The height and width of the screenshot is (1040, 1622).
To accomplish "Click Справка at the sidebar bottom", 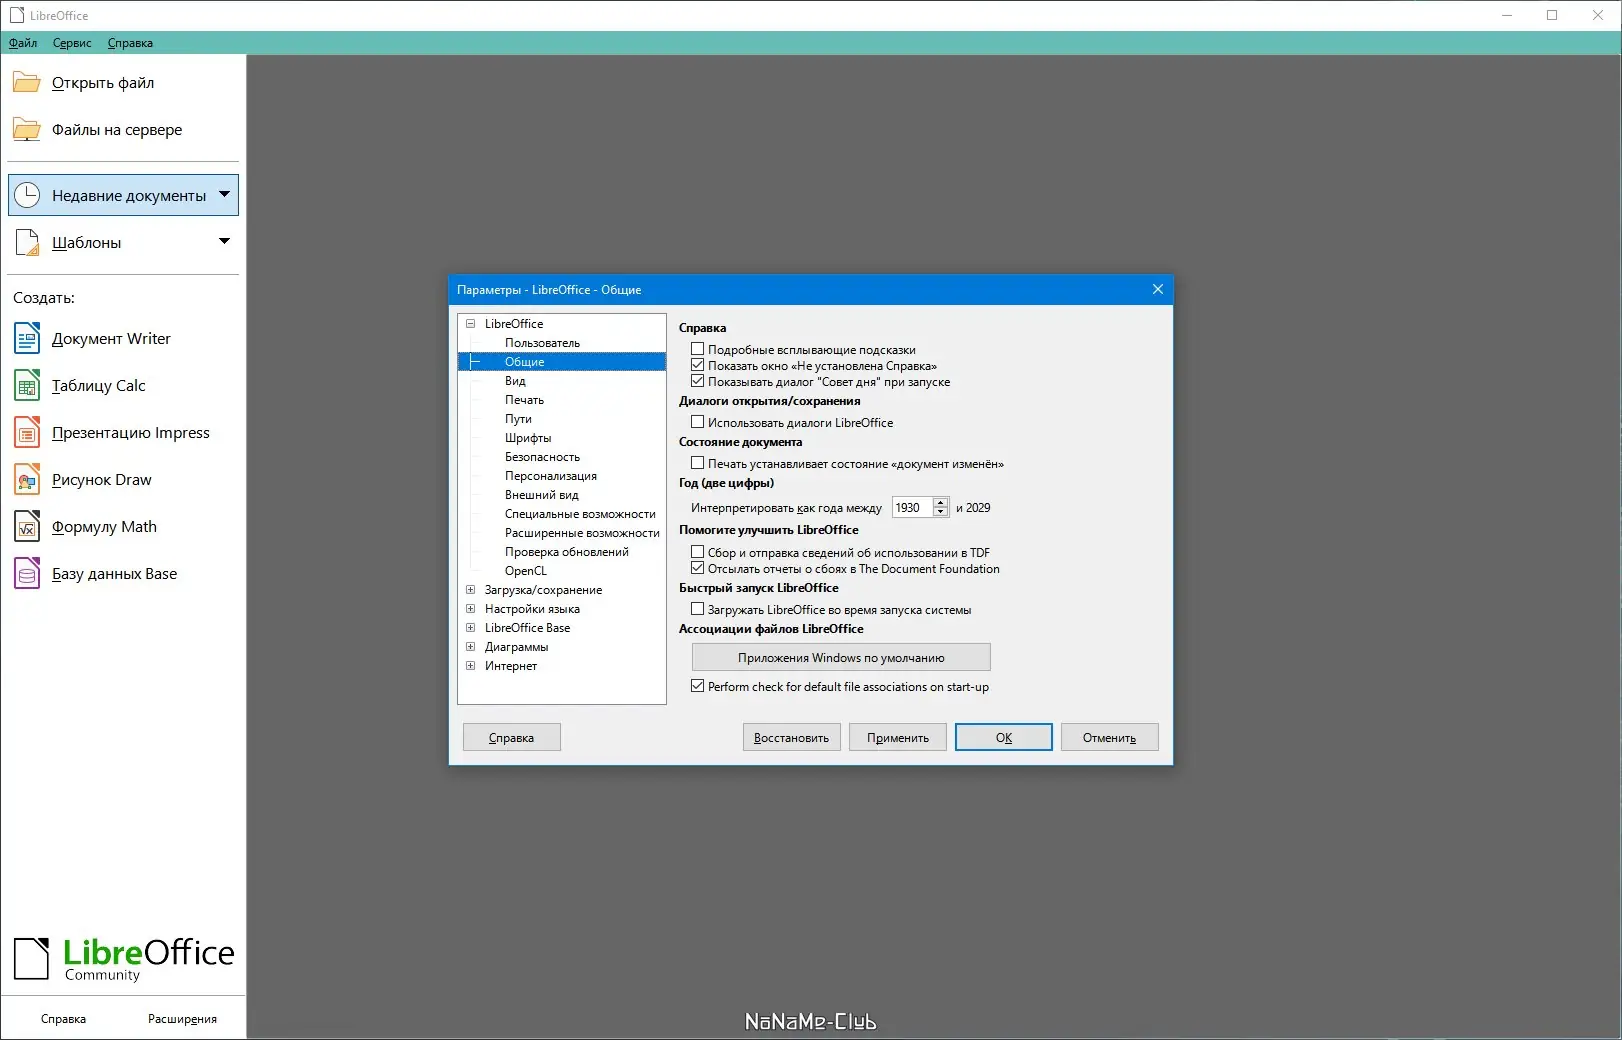I will coord(63,1019).
